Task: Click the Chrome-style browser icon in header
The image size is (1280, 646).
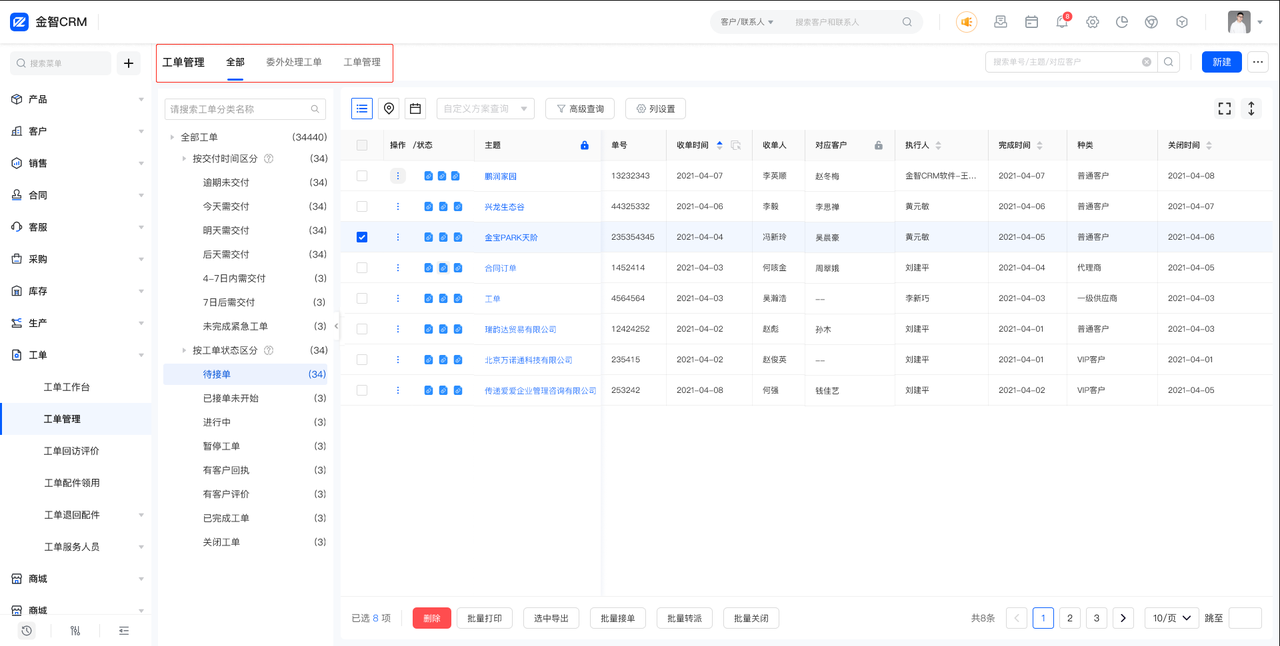Action: pyautogui.click(x=1151, y=22)
